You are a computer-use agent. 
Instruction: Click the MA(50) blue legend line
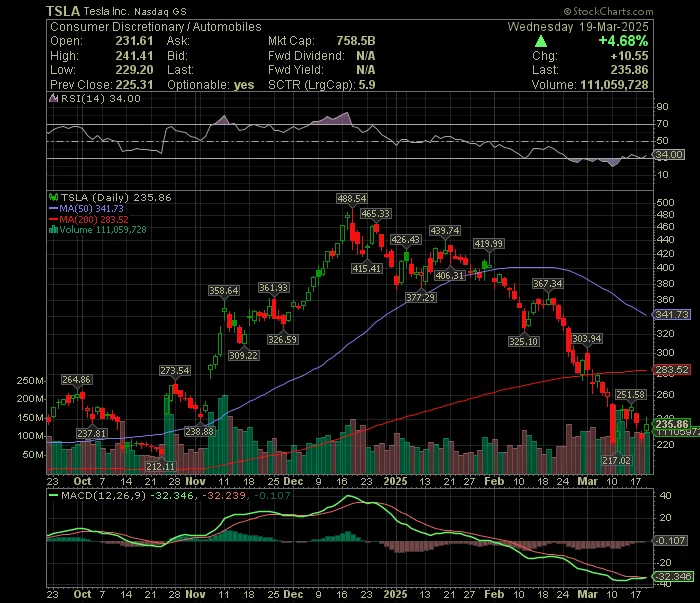(x=54, y=208)
